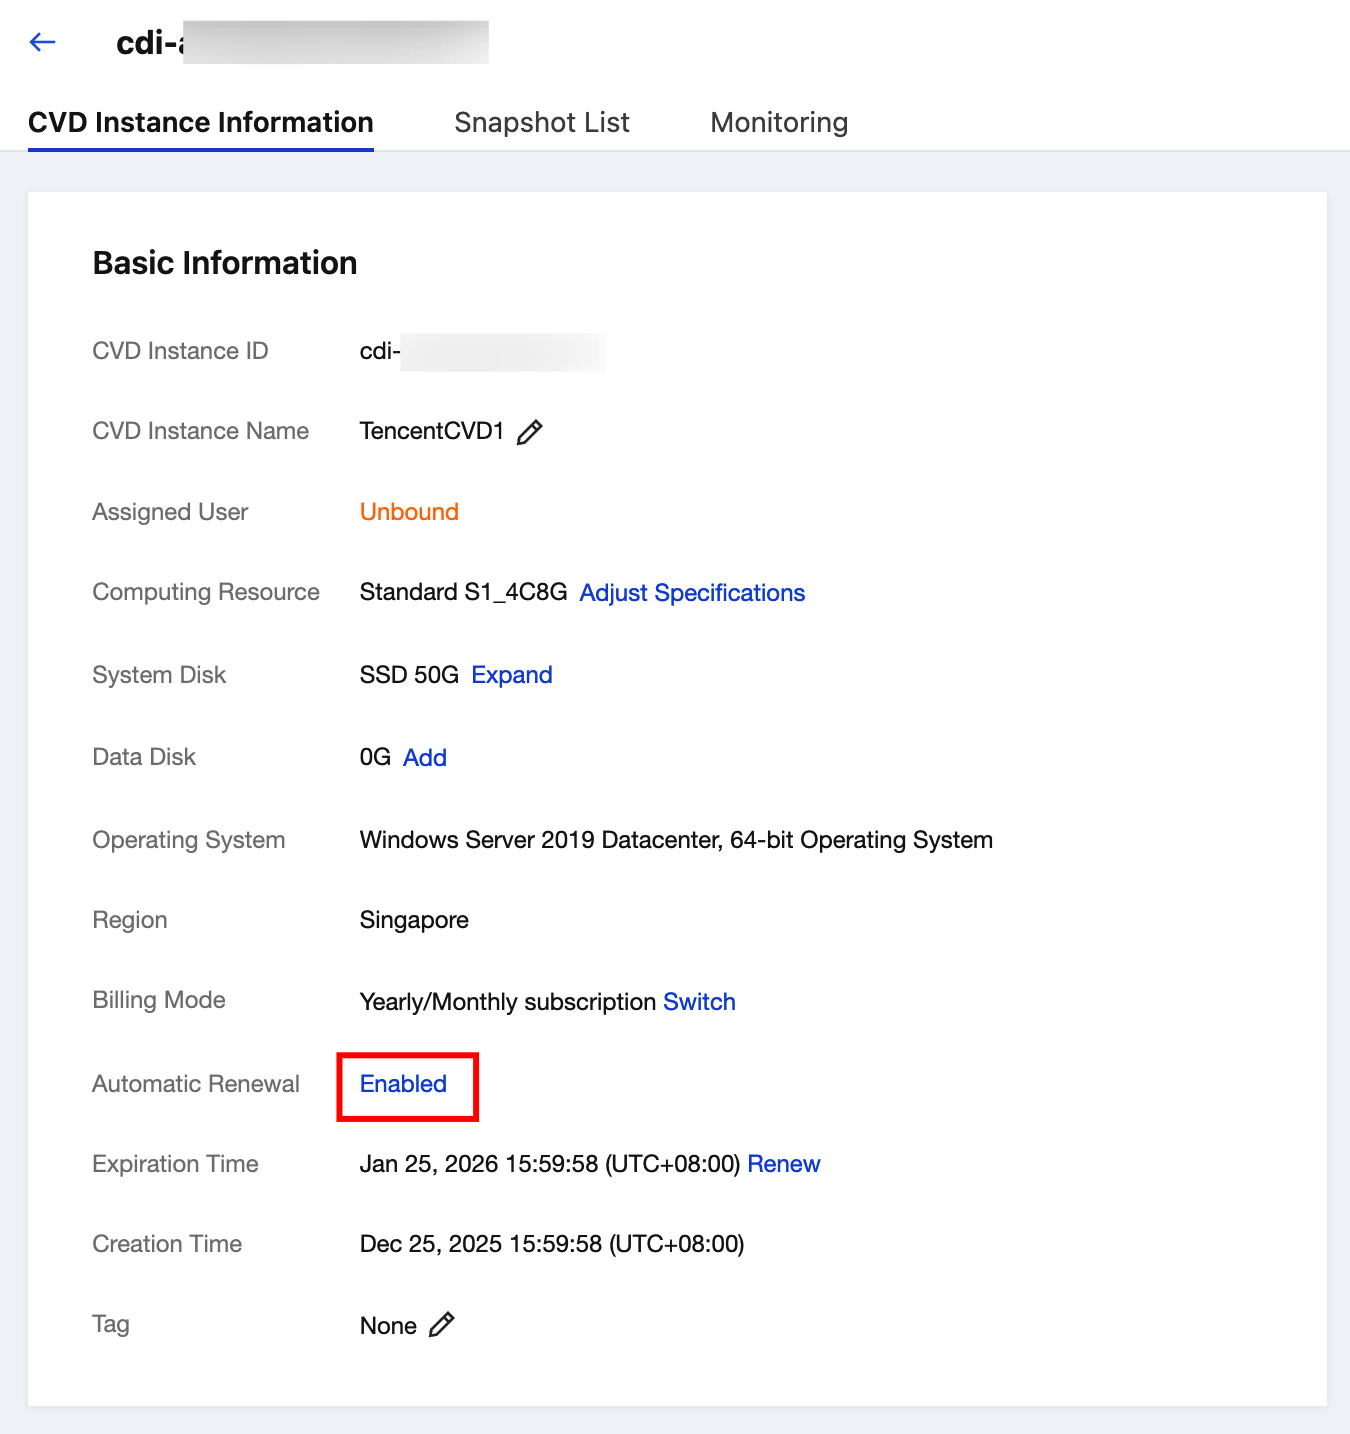Click the TencentCVD1 instance name text
The height and width of the screenshot is (1434, 1350).
(432, 431)
